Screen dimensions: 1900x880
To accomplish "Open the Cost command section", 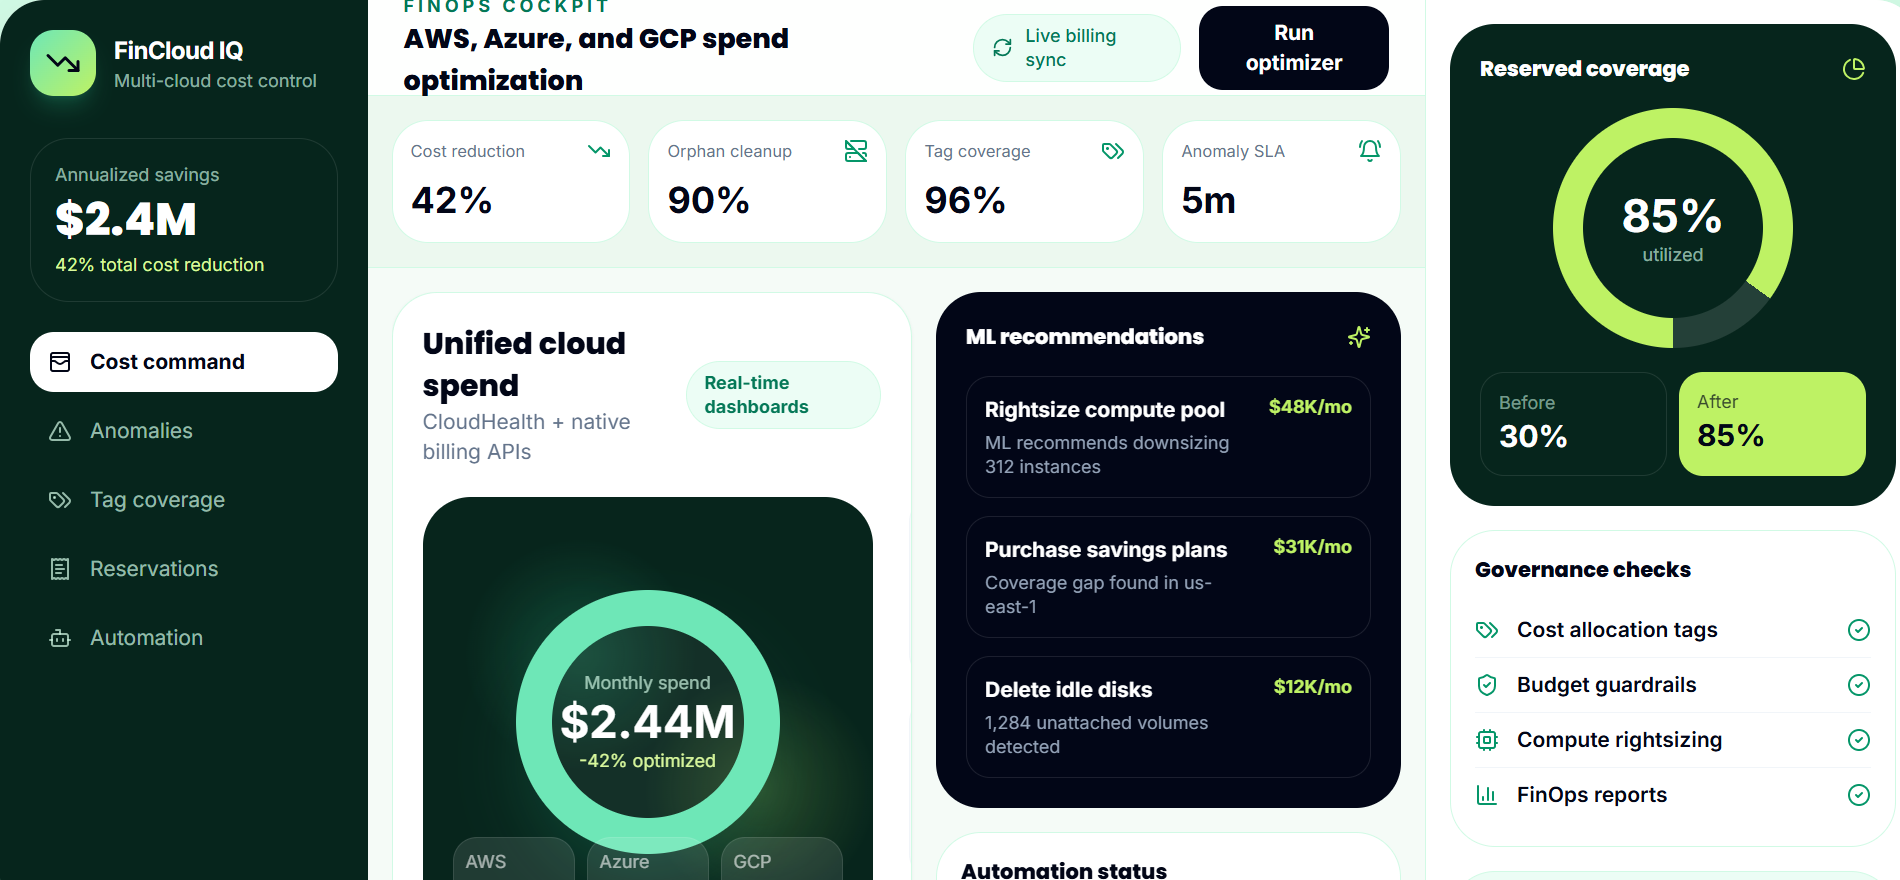I will coord(184,362).
